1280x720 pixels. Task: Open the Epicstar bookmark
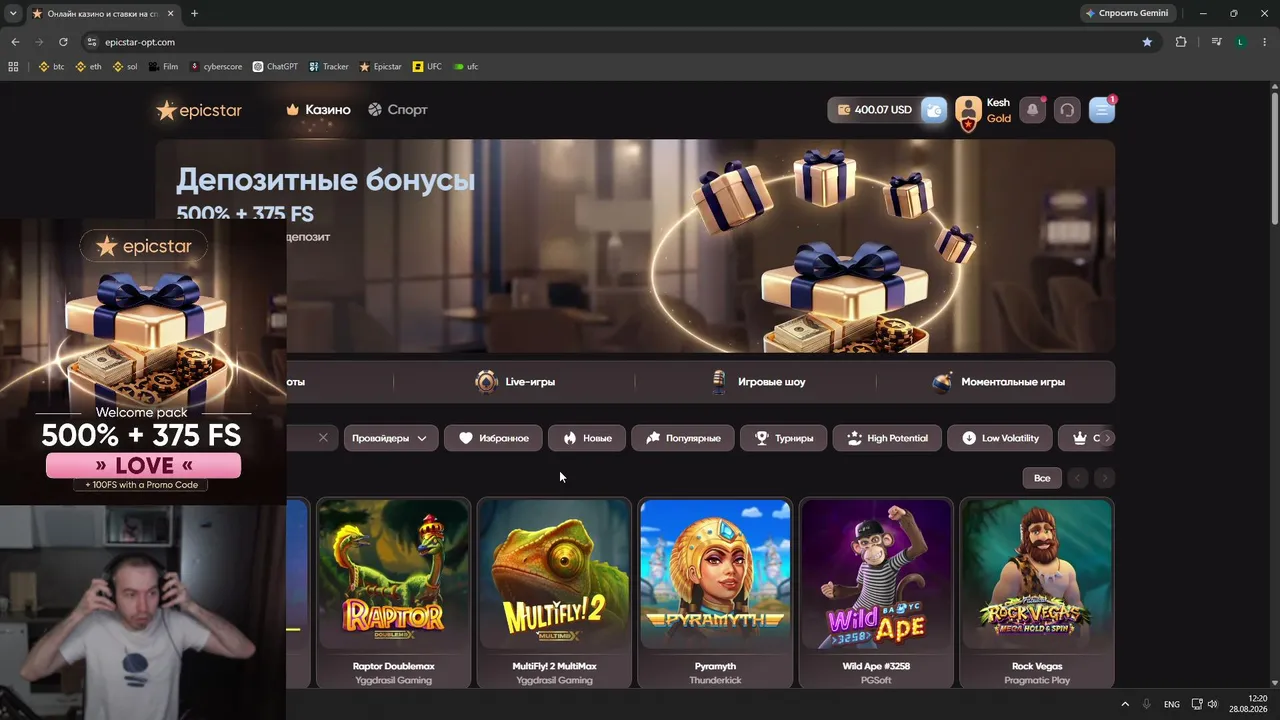[x=380, y=67]
